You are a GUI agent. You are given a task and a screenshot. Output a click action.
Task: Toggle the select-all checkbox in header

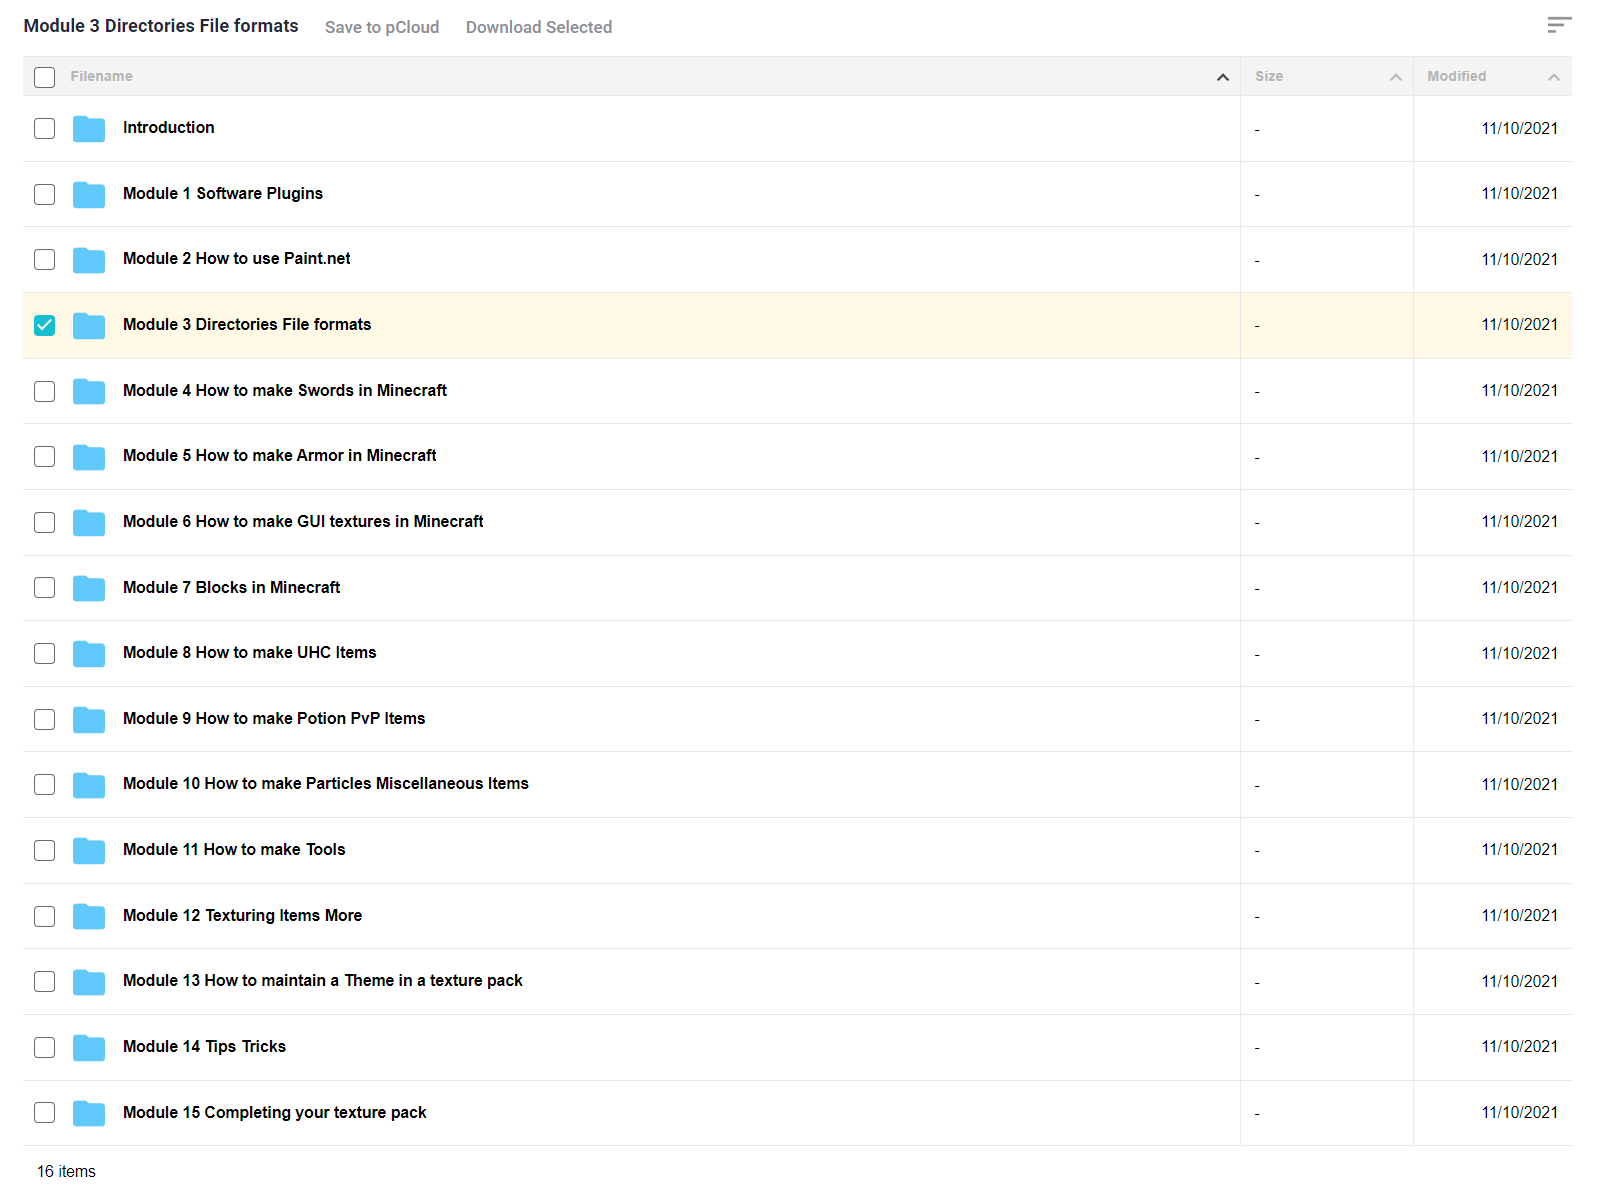45,77
